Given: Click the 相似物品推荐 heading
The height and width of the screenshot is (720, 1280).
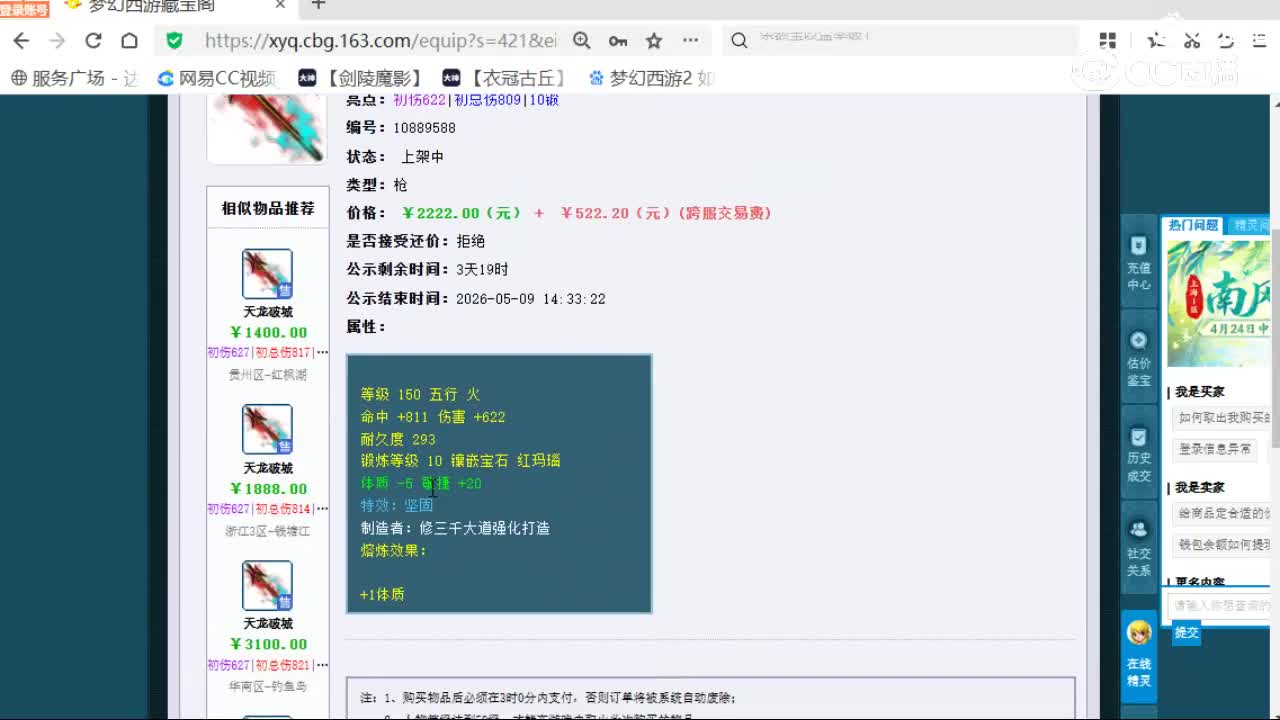Looking at the screenshot, I should (267, 208).
